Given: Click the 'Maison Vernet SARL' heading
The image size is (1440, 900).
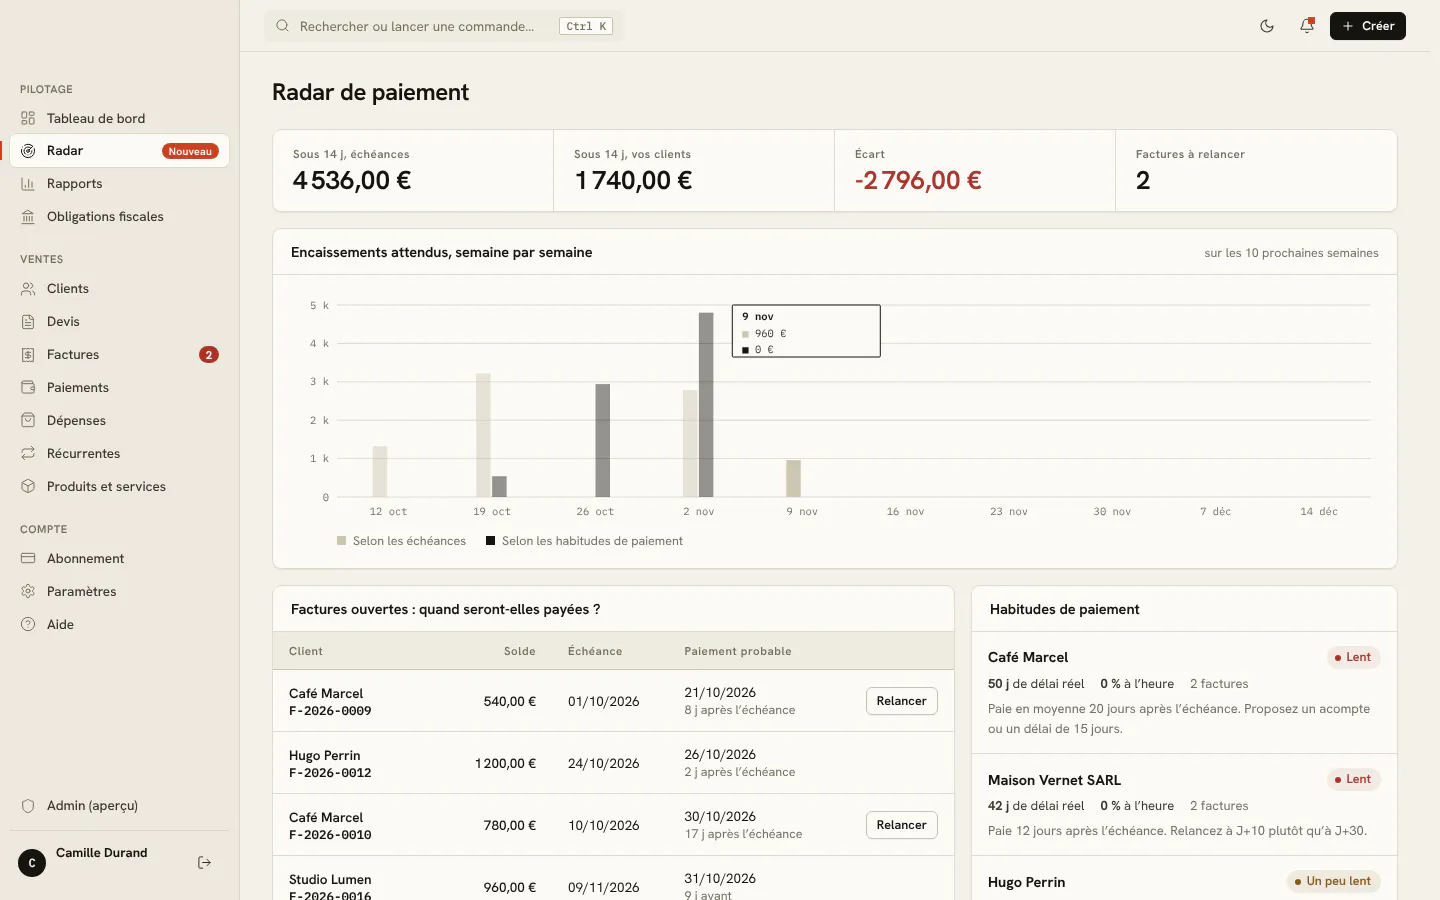Looking at the screenshot, I should point(1054,780).
